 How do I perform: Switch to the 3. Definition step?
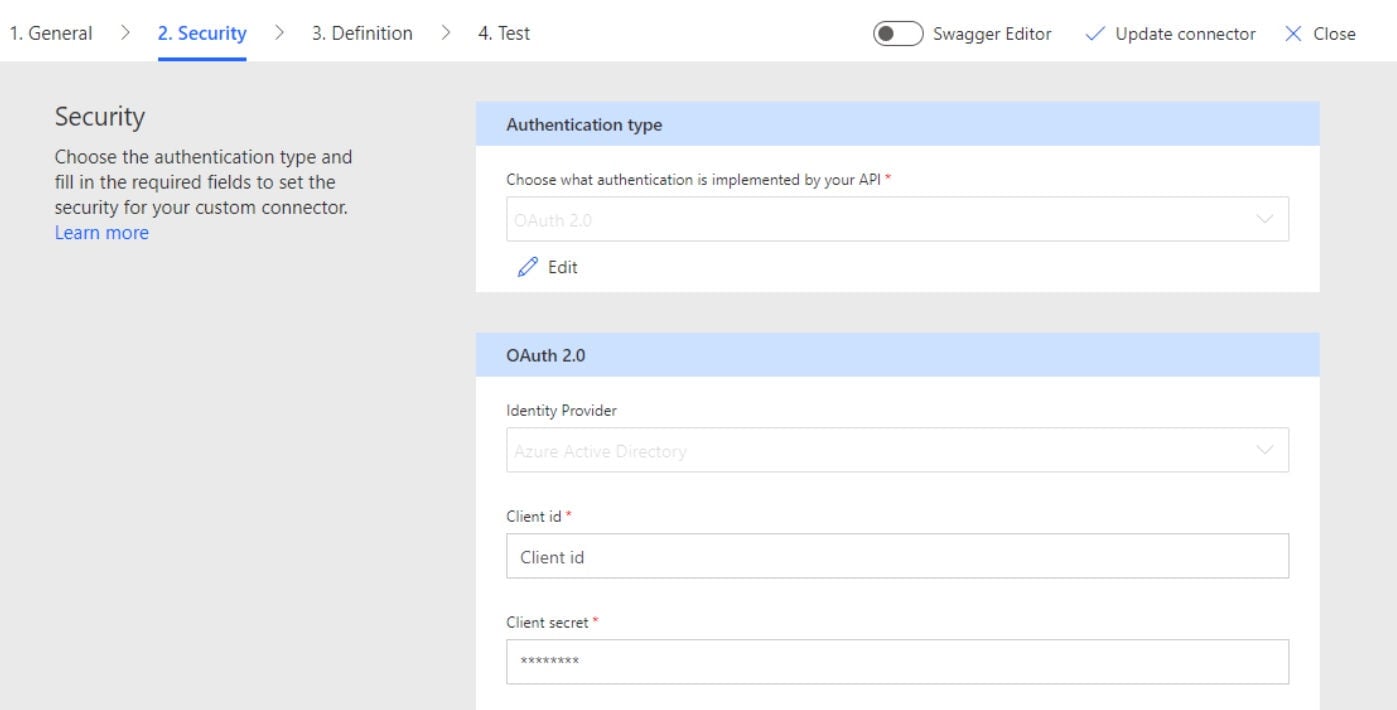[x=362, y=33]
